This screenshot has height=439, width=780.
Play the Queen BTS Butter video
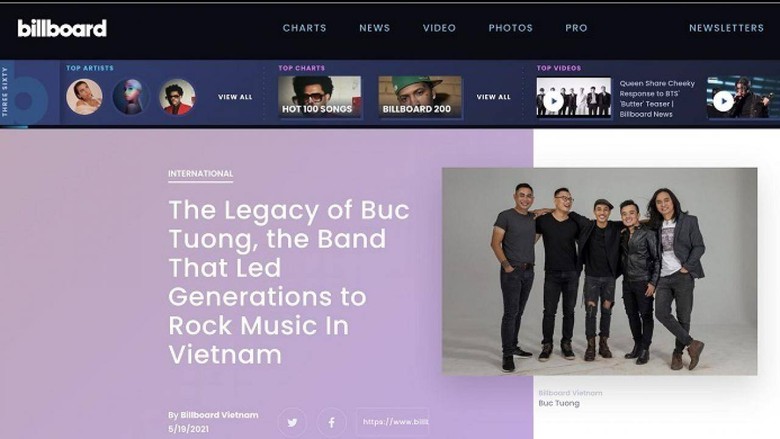pyautogui.click(x=553, y=101)
